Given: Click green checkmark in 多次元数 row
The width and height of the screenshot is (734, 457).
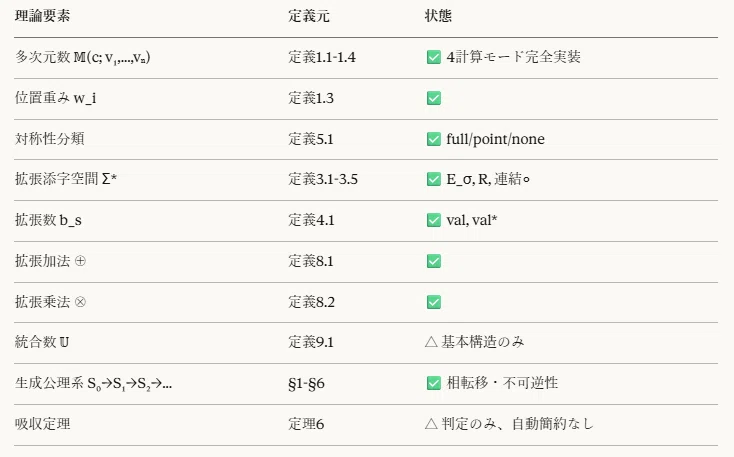Looking at the screenshot, I should pyautogui.click(x=434, y=57).
